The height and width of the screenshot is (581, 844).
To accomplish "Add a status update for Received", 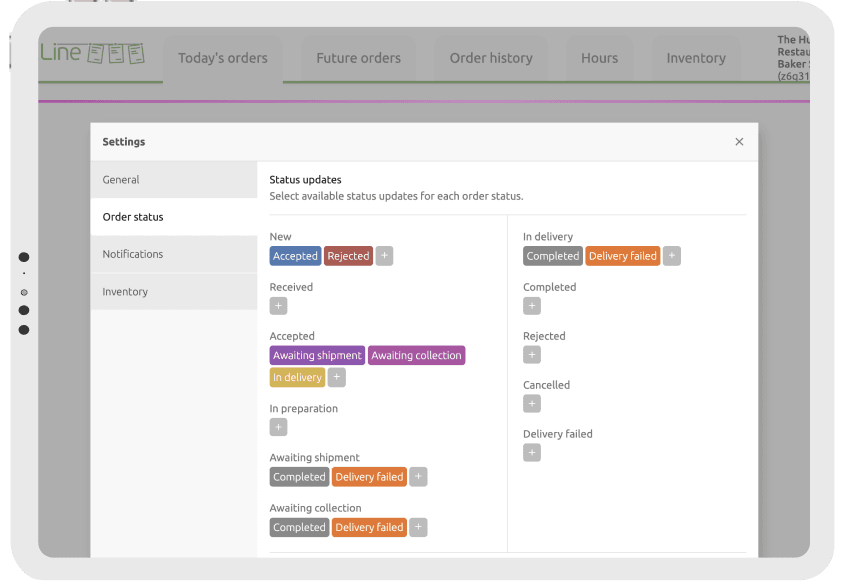I will coord(278,305).
